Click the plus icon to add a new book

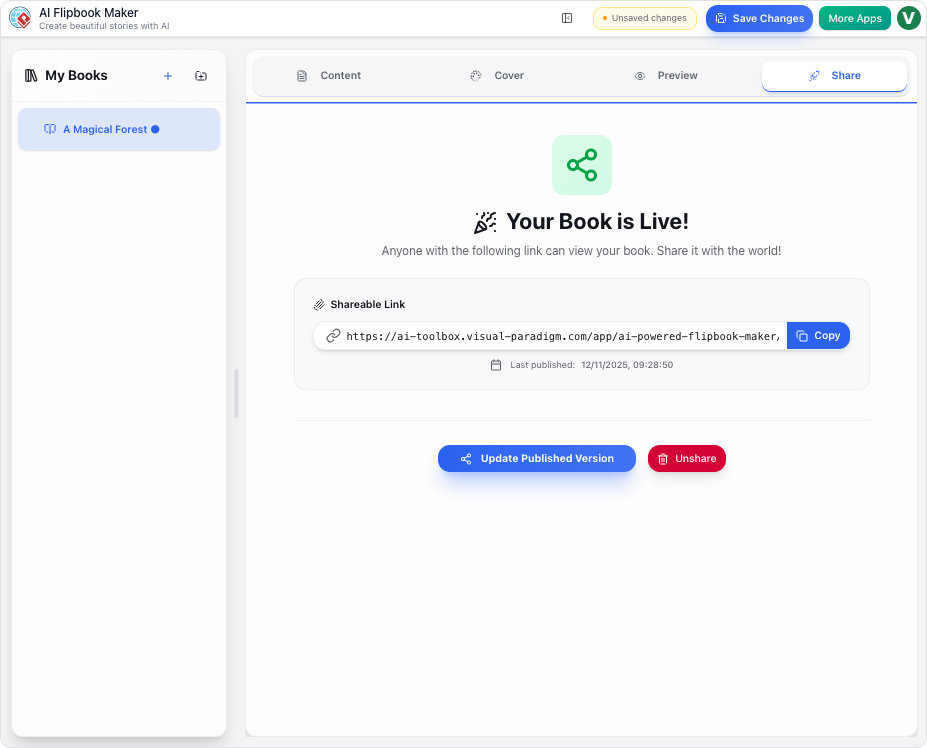167,75
